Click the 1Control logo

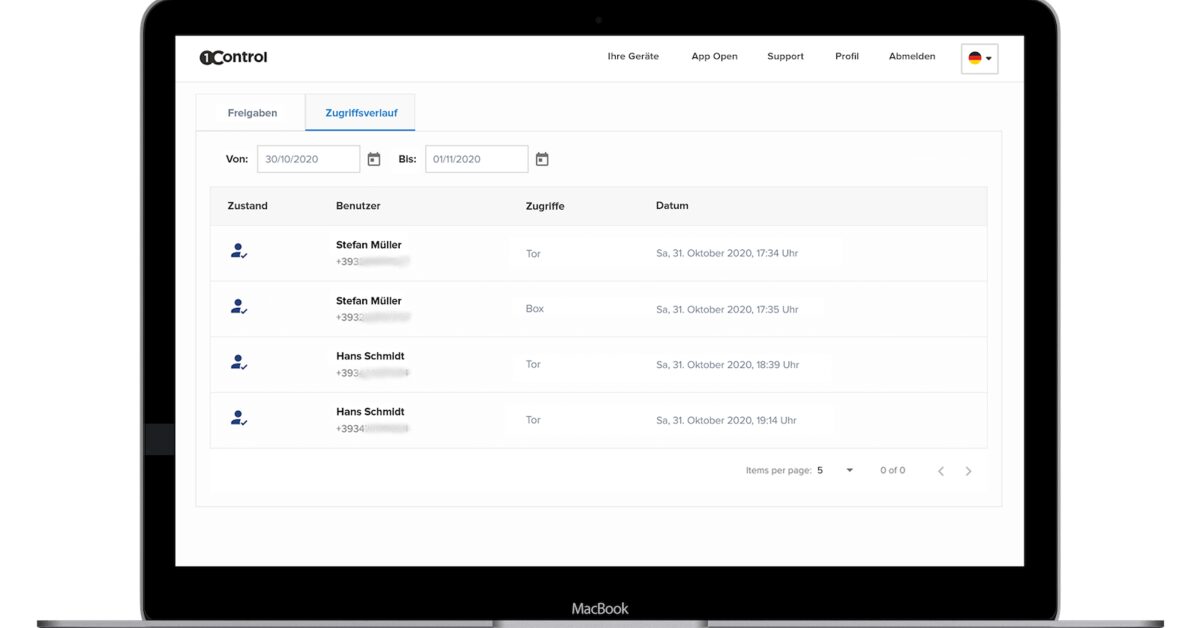(233, 57)
